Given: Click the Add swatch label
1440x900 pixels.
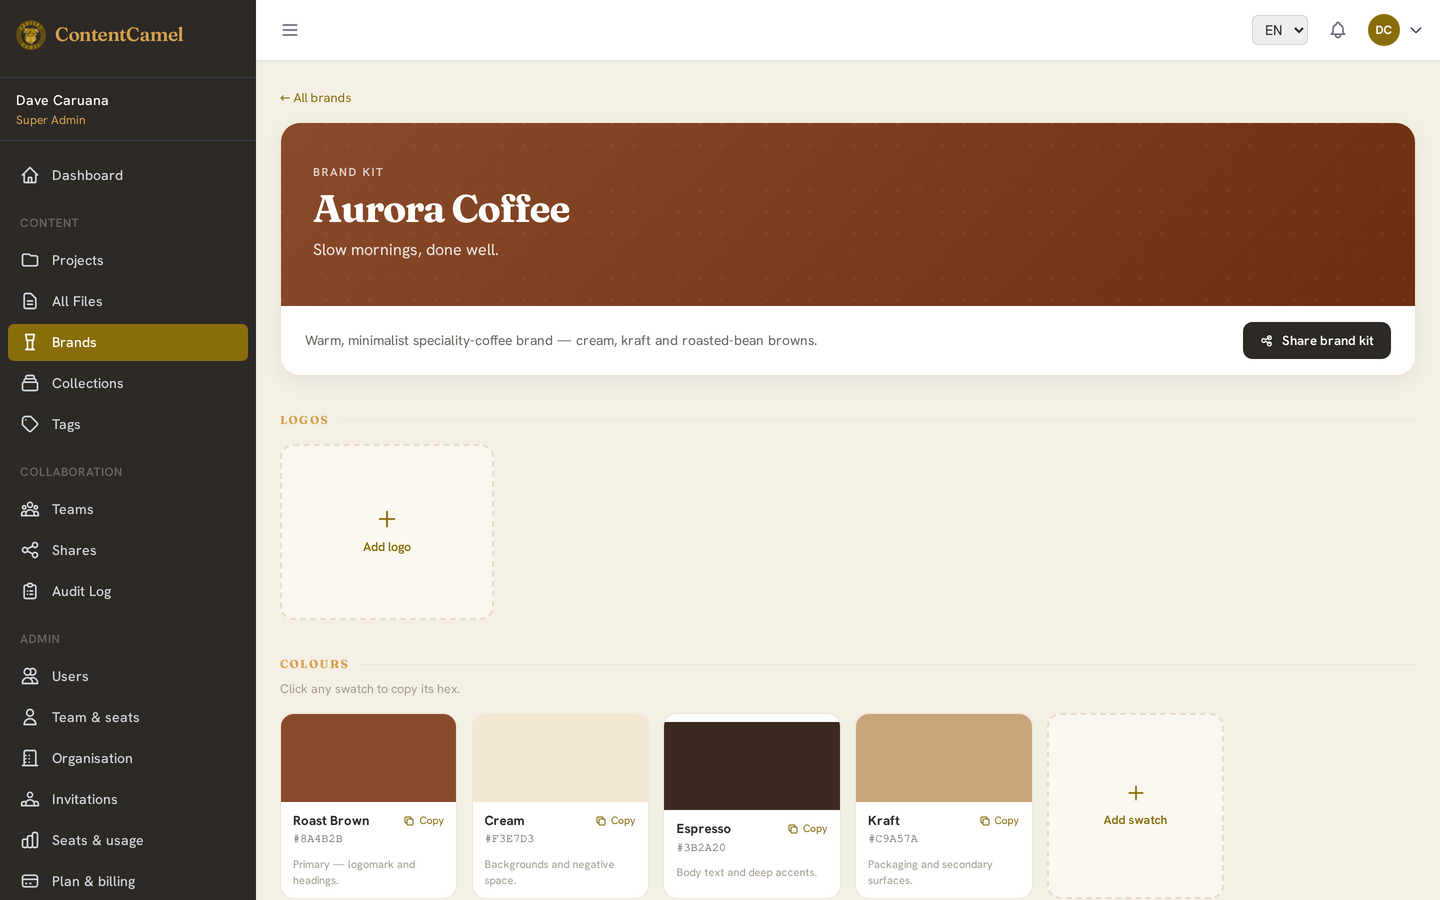Looking at the screenshot, I should pyautogui.click(x=1135, y=820).
